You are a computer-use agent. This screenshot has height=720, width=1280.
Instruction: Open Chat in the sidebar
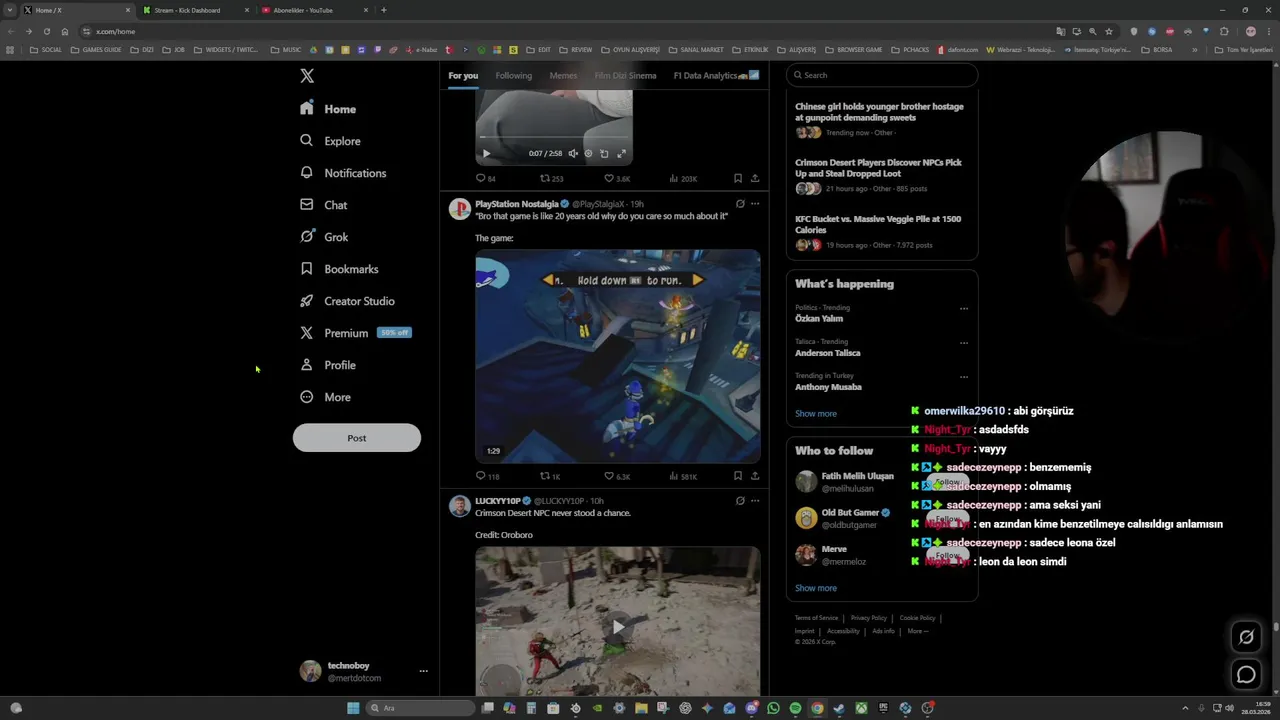[324, 205]
